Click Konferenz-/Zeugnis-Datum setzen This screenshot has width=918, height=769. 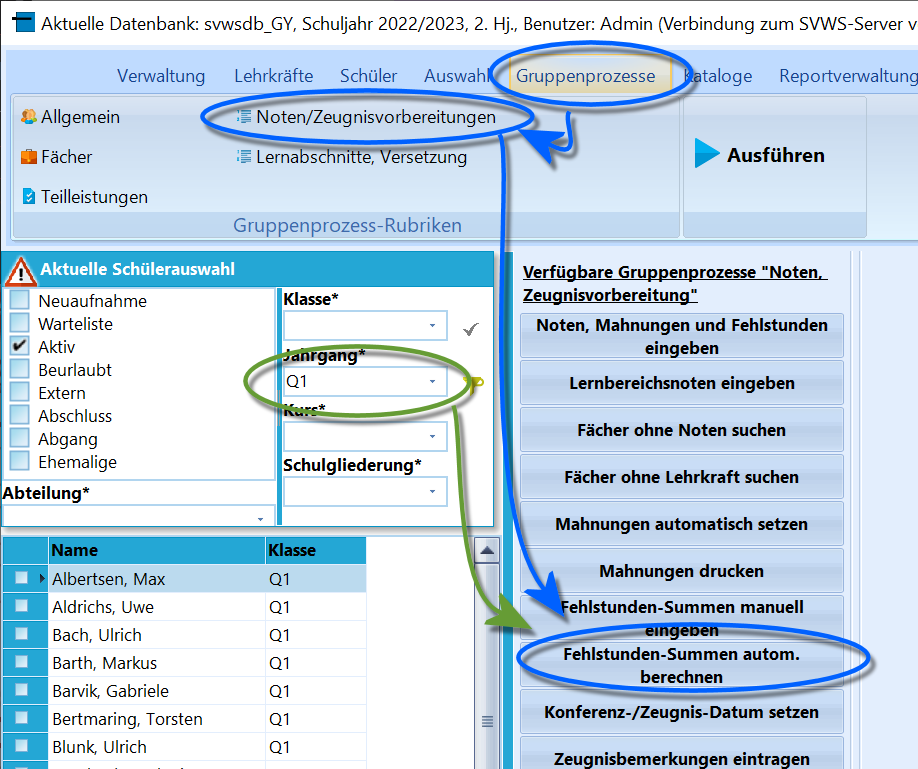click(681, 711)
